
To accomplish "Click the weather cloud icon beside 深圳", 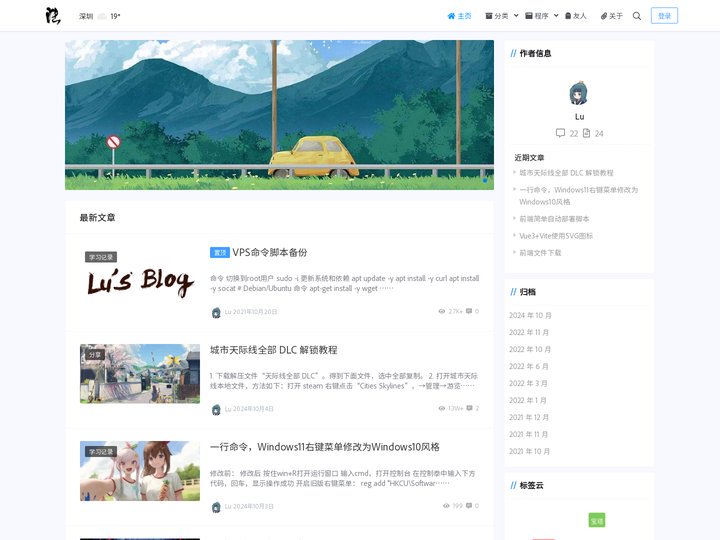I will coord(102,16).
